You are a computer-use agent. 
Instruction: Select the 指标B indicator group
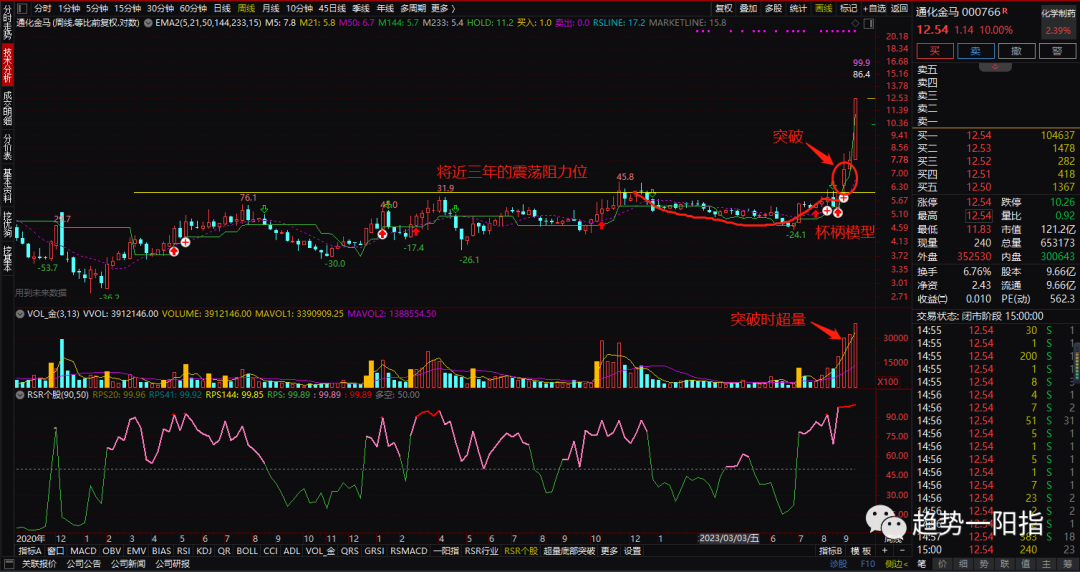pos(831,551)
